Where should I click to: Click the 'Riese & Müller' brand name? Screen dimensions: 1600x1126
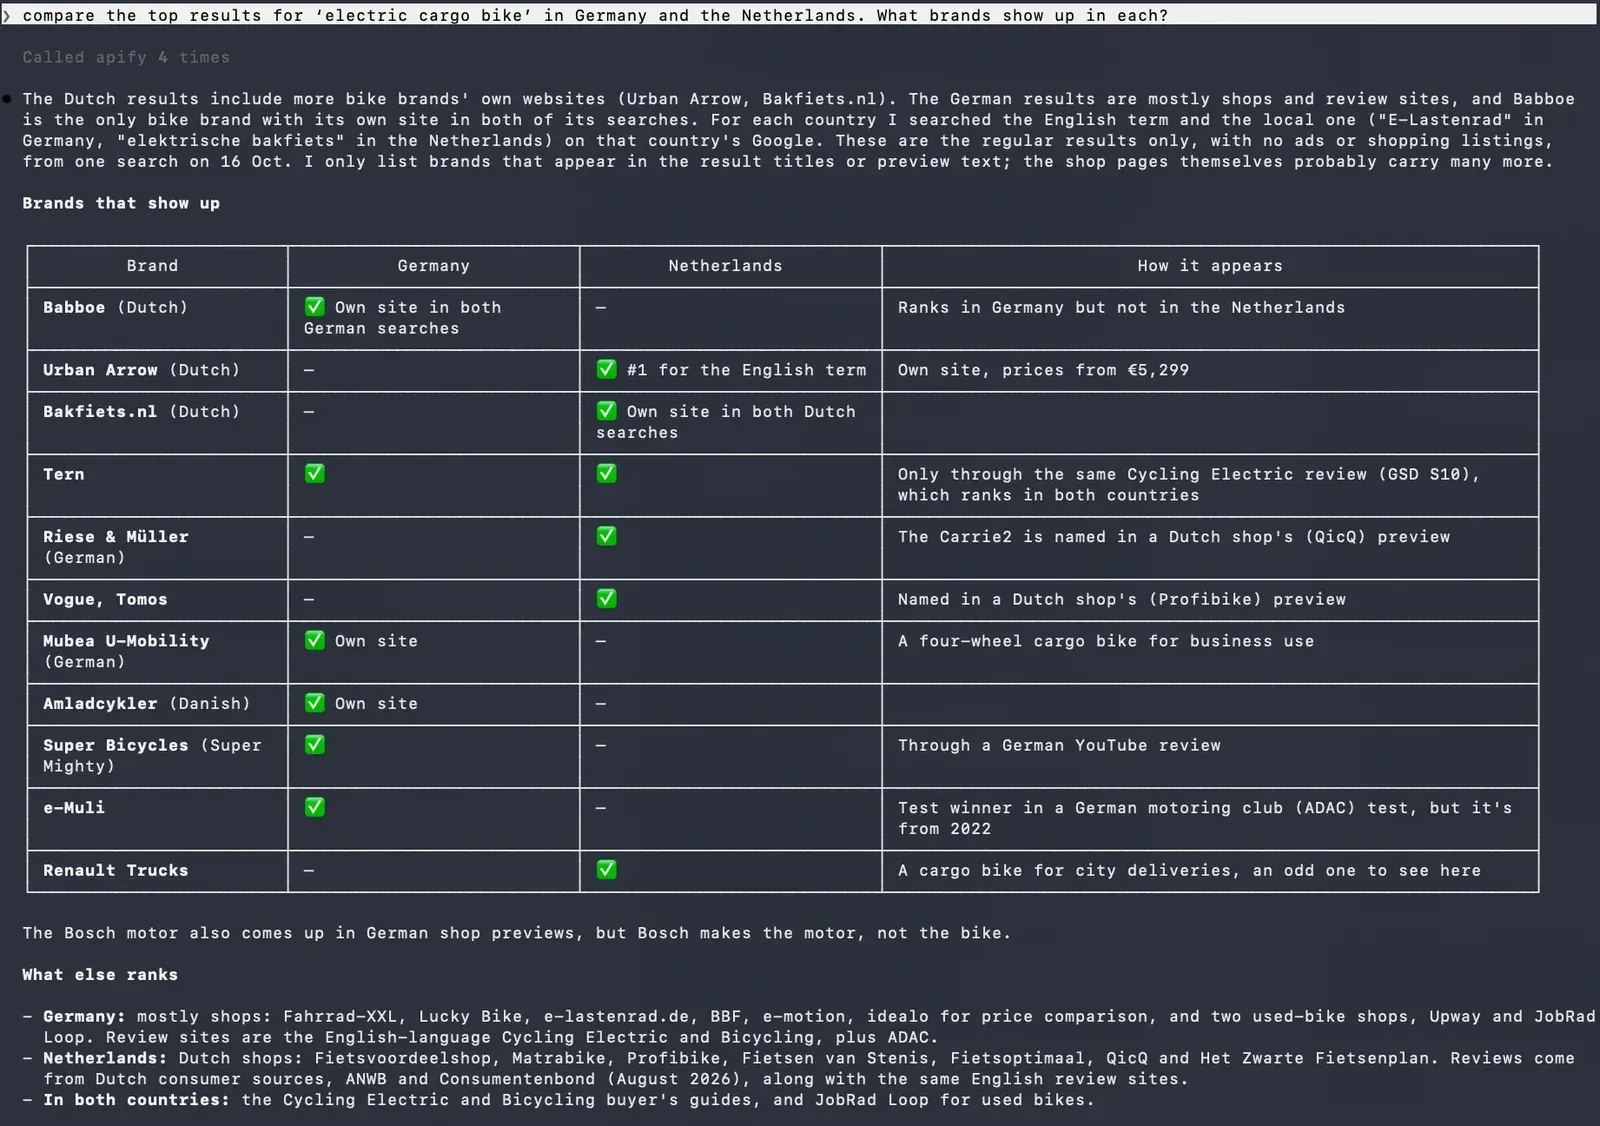click(x=115, y=537)
